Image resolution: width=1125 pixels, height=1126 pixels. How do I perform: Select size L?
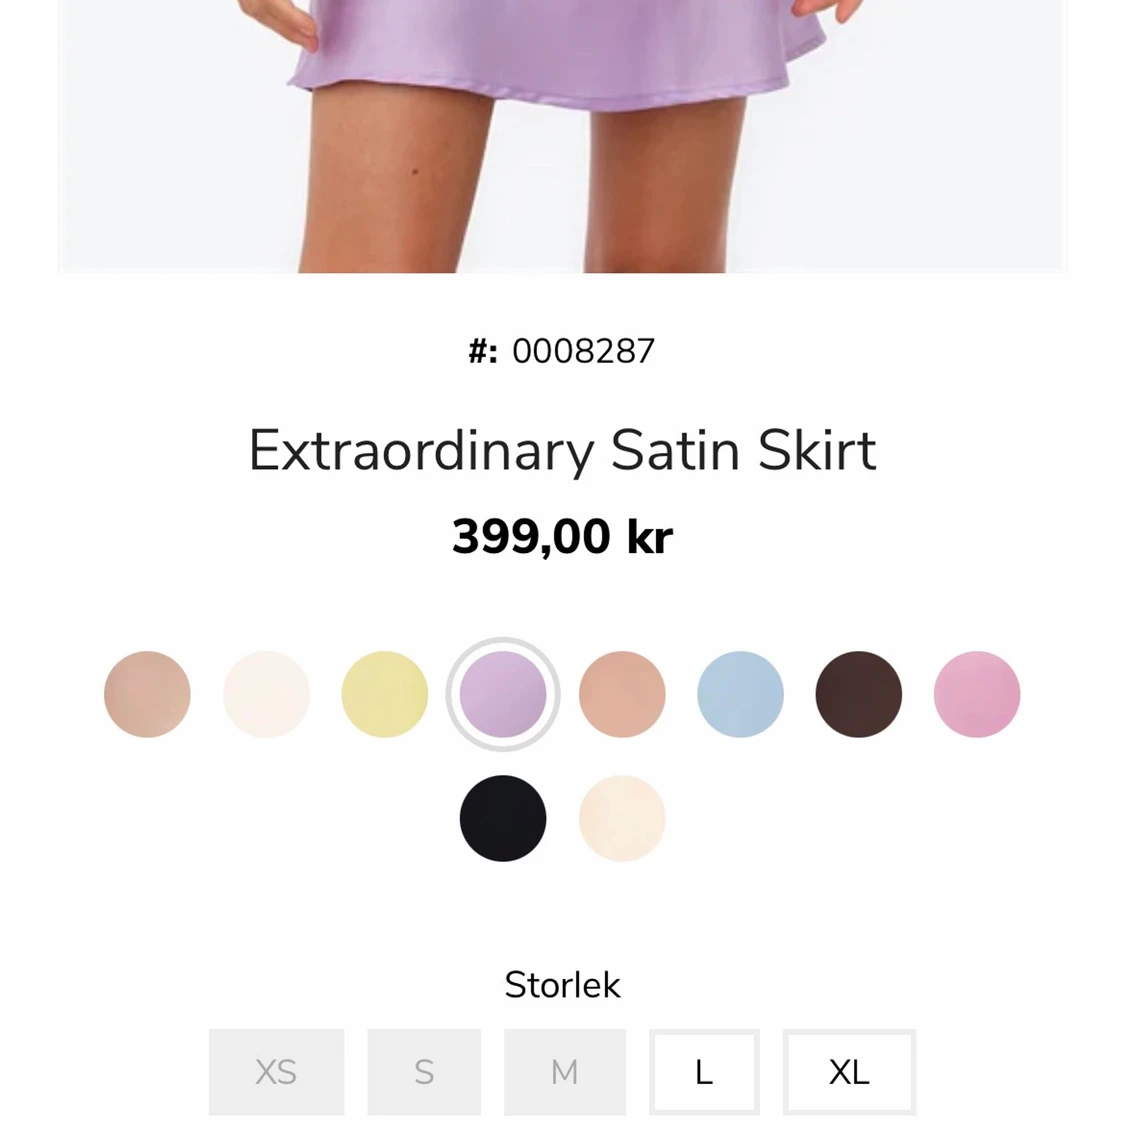coord(704,1072)
